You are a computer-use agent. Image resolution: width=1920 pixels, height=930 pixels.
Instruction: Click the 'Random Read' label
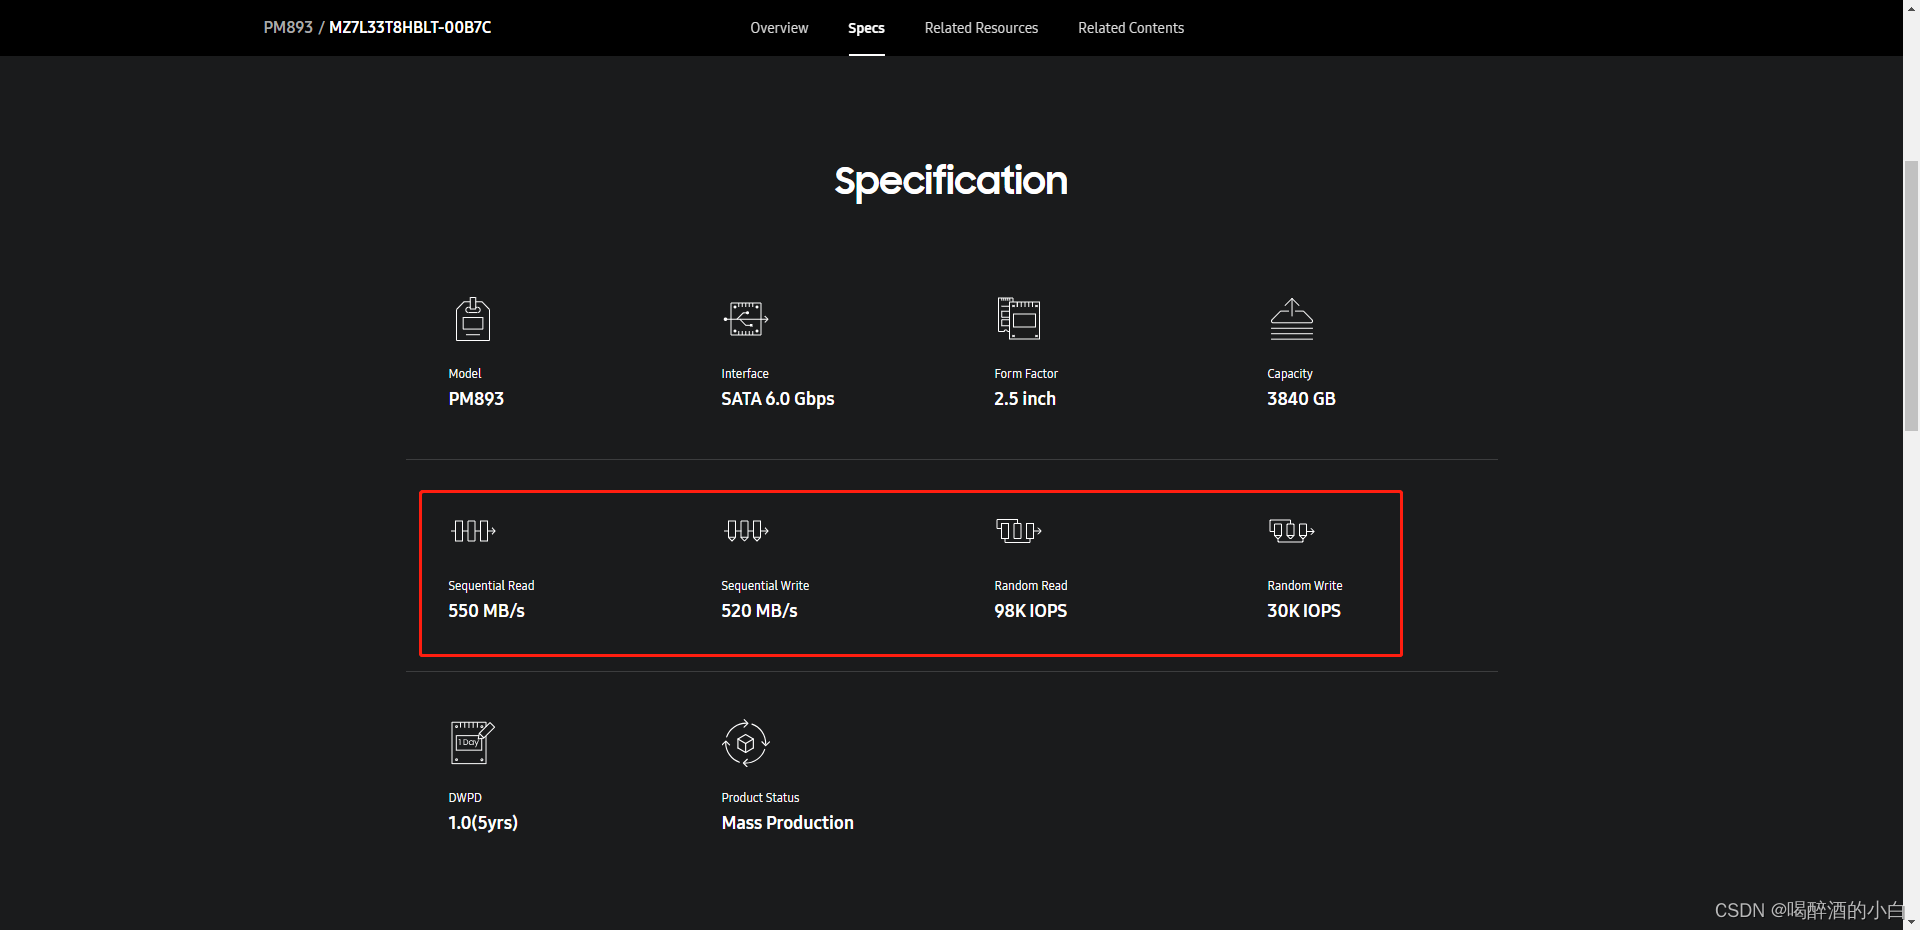click(1031, 586)
